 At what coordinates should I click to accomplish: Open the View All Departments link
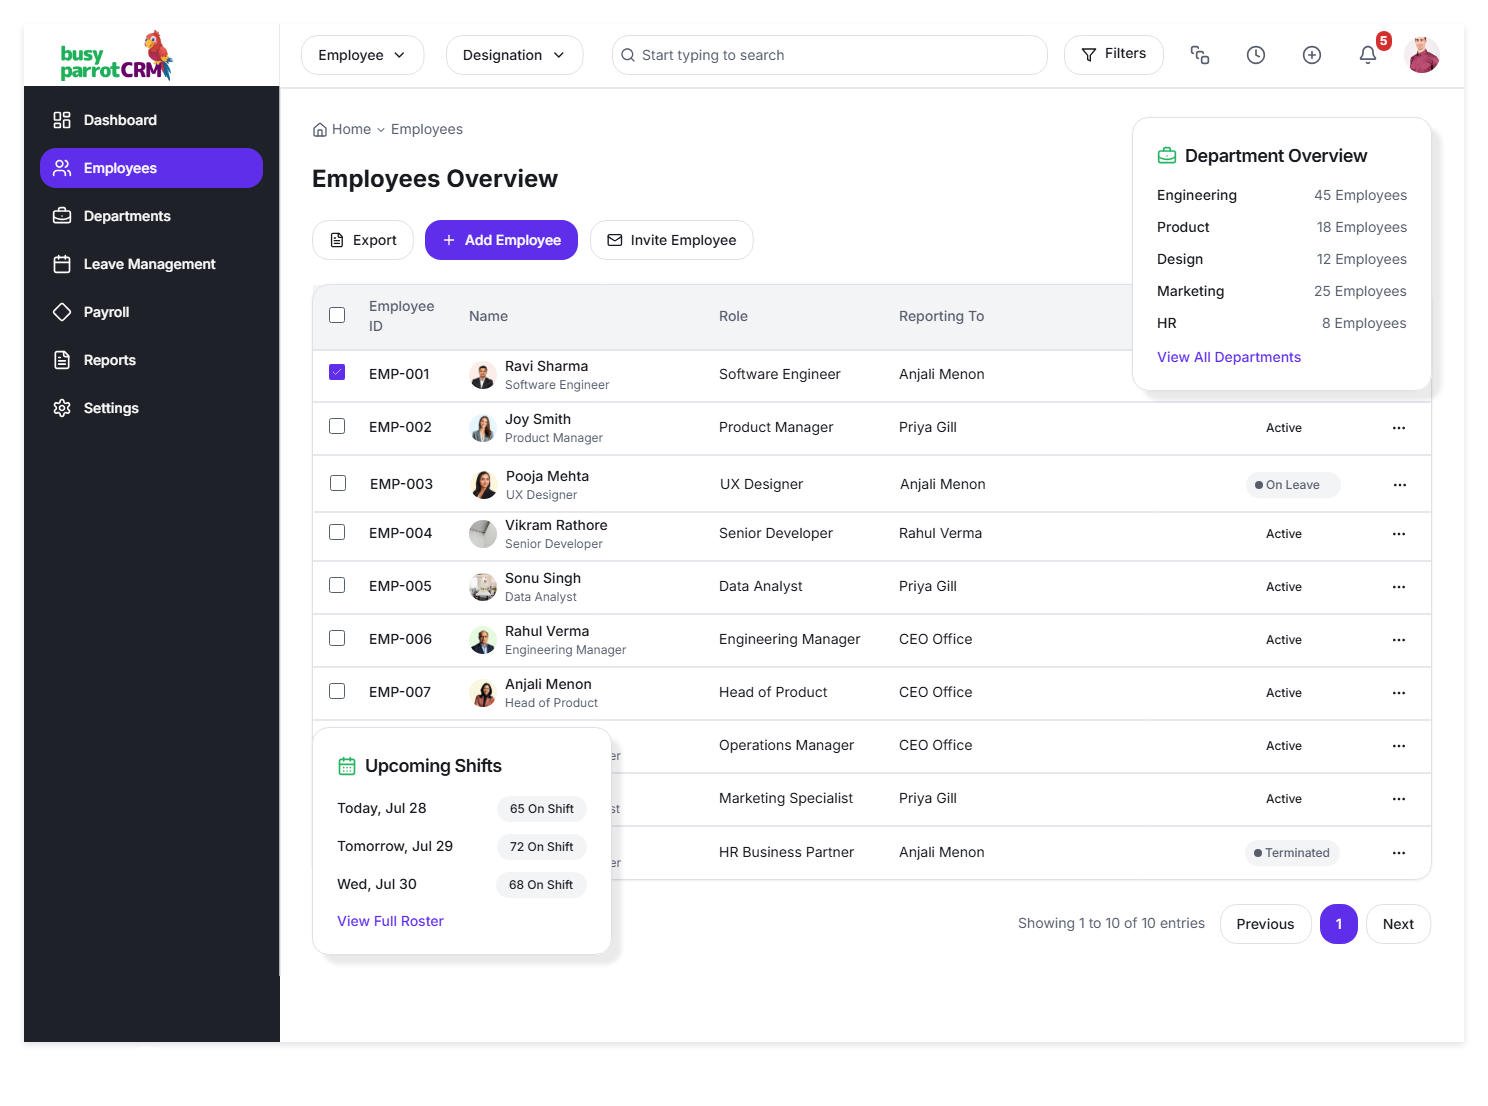1228,357
